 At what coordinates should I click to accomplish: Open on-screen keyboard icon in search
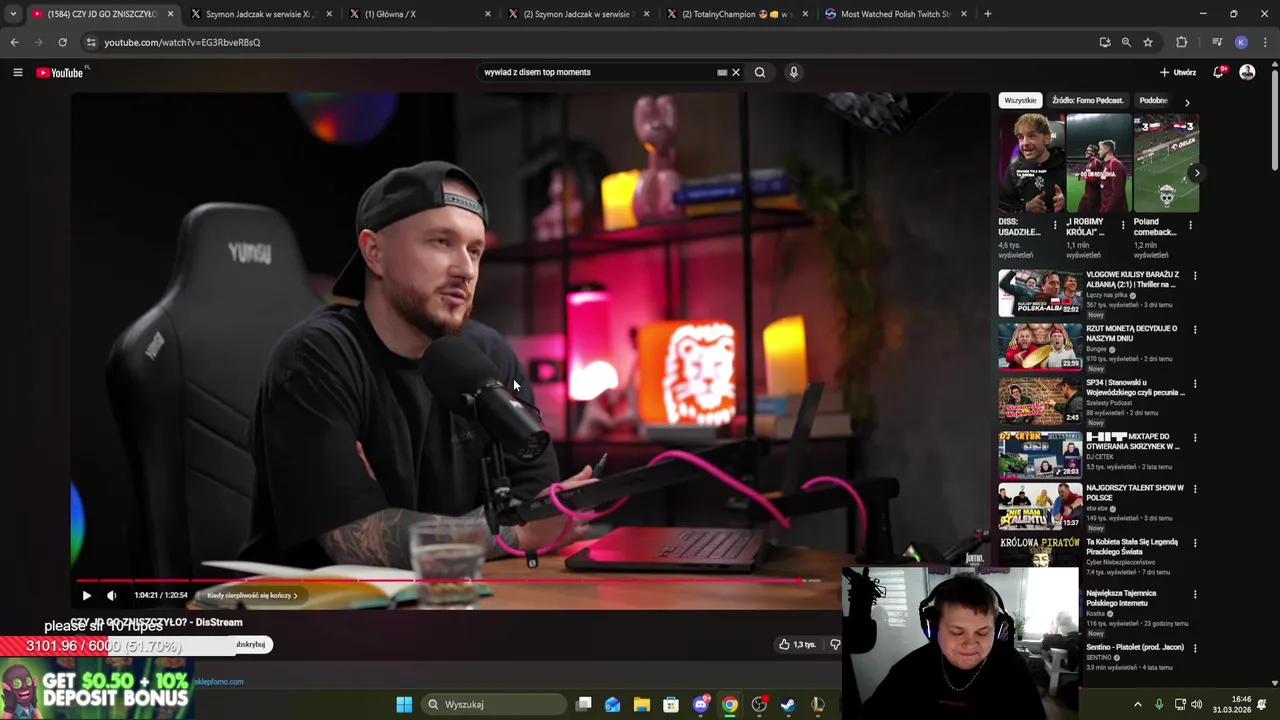(x=721, y=72)
